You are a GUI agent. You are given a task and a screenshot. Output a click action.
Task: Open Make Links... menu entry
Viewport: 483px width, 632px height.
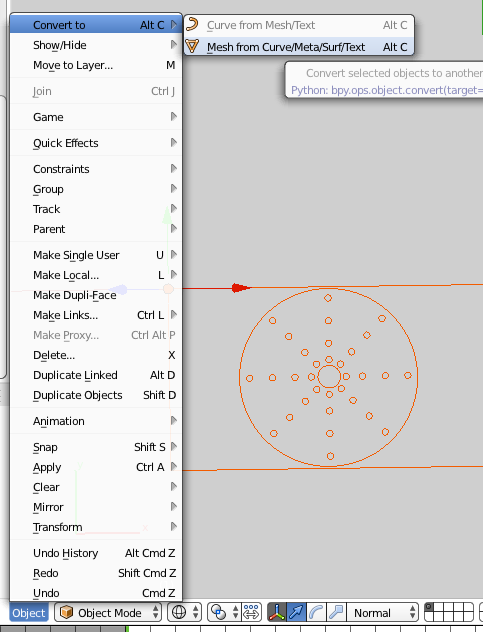click(x=96, y=315)
